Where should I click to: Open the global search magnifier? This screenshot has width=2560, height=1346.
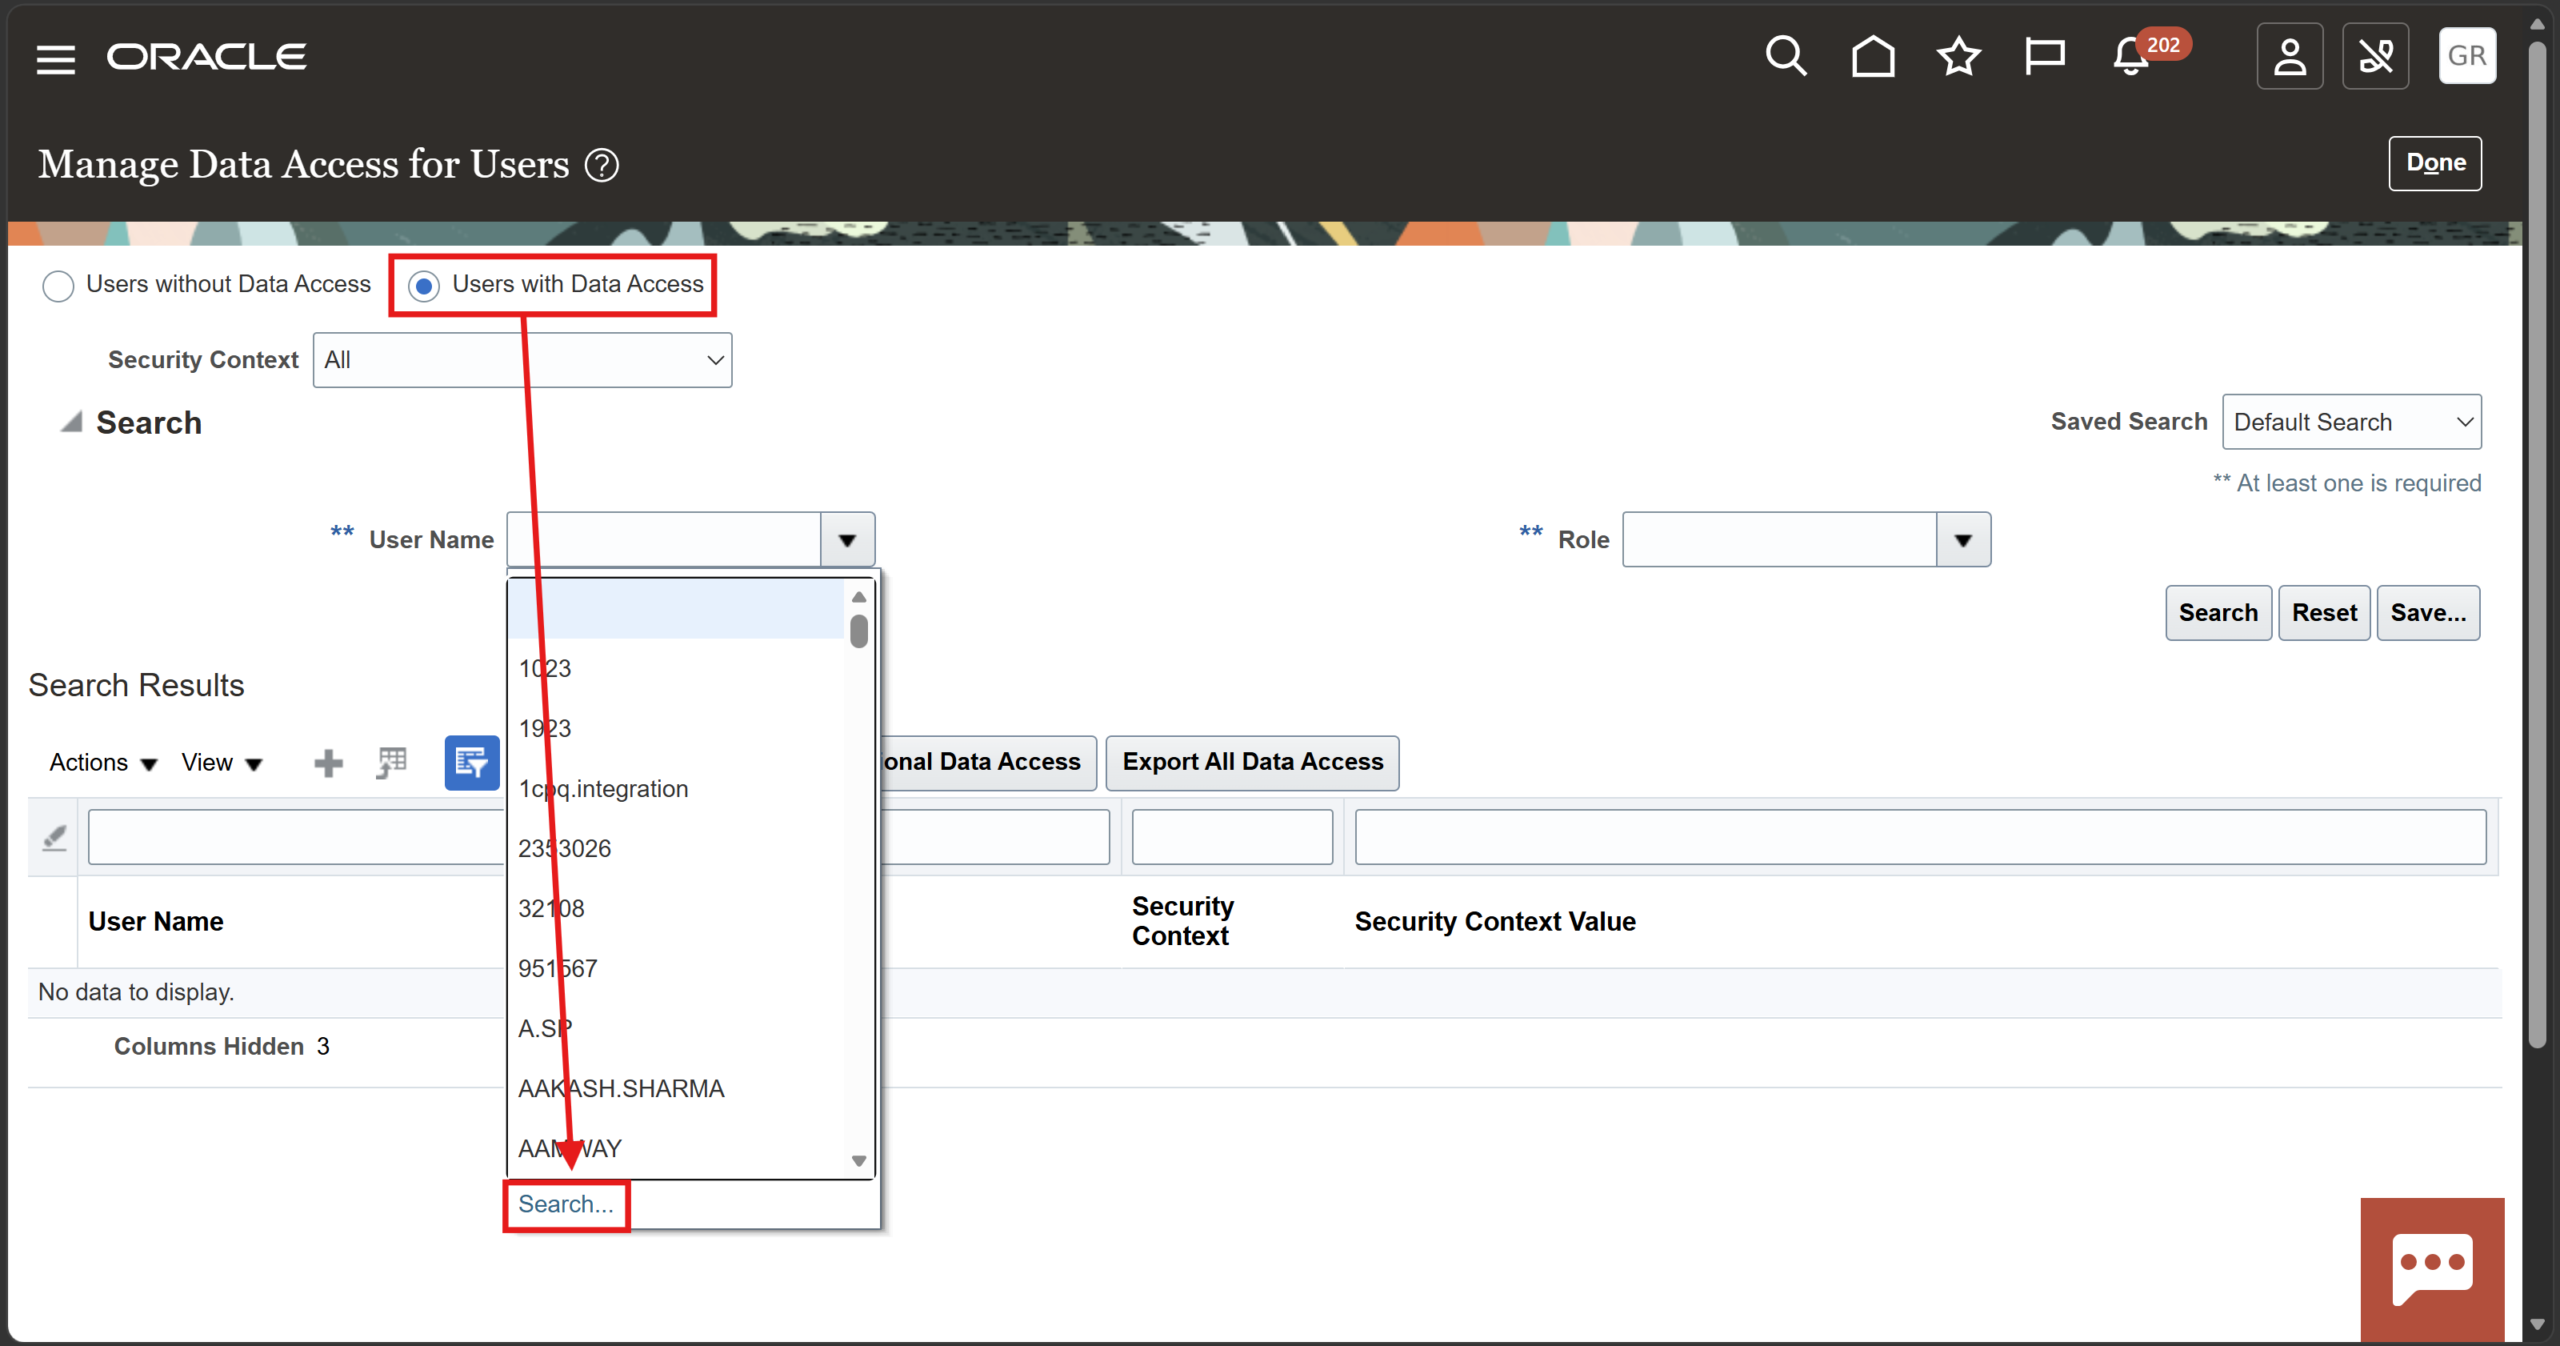(1785, 56)
